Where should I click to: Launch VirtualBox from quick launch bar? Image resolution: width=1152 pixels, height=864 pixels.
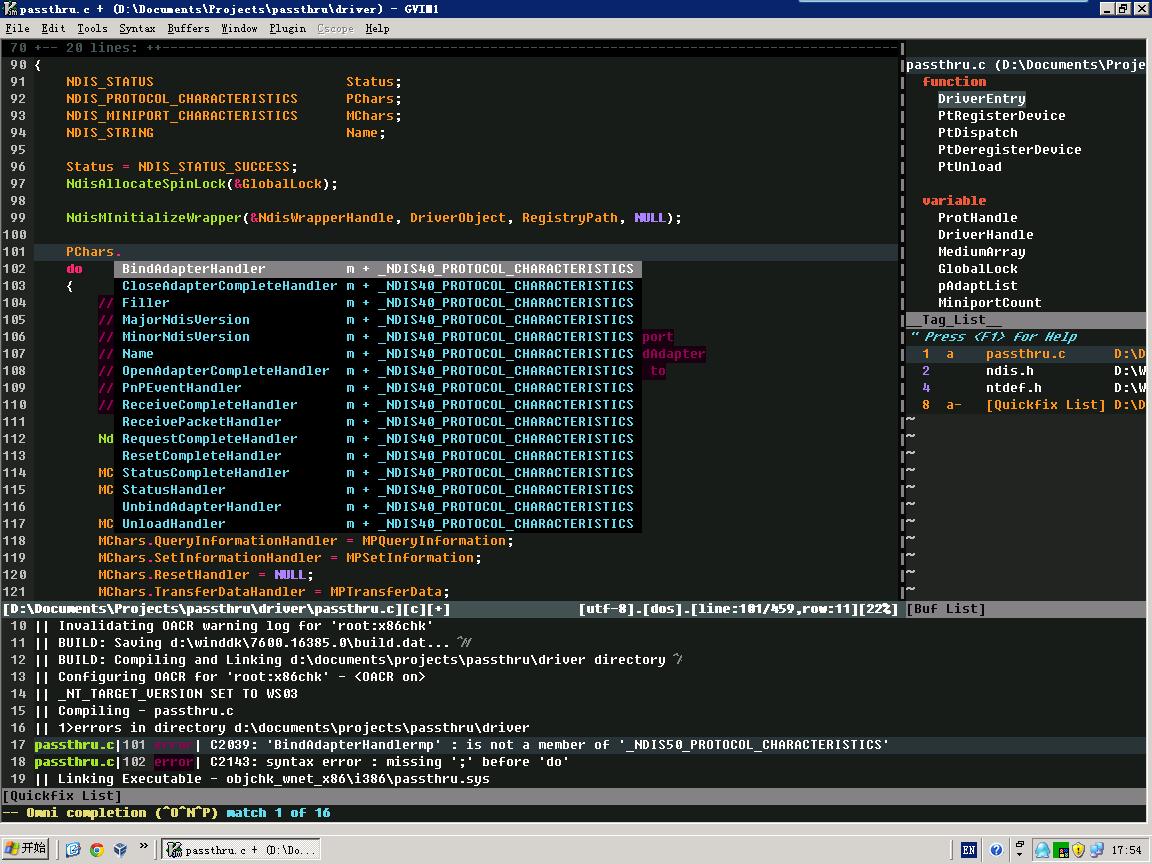pos(120,849)
